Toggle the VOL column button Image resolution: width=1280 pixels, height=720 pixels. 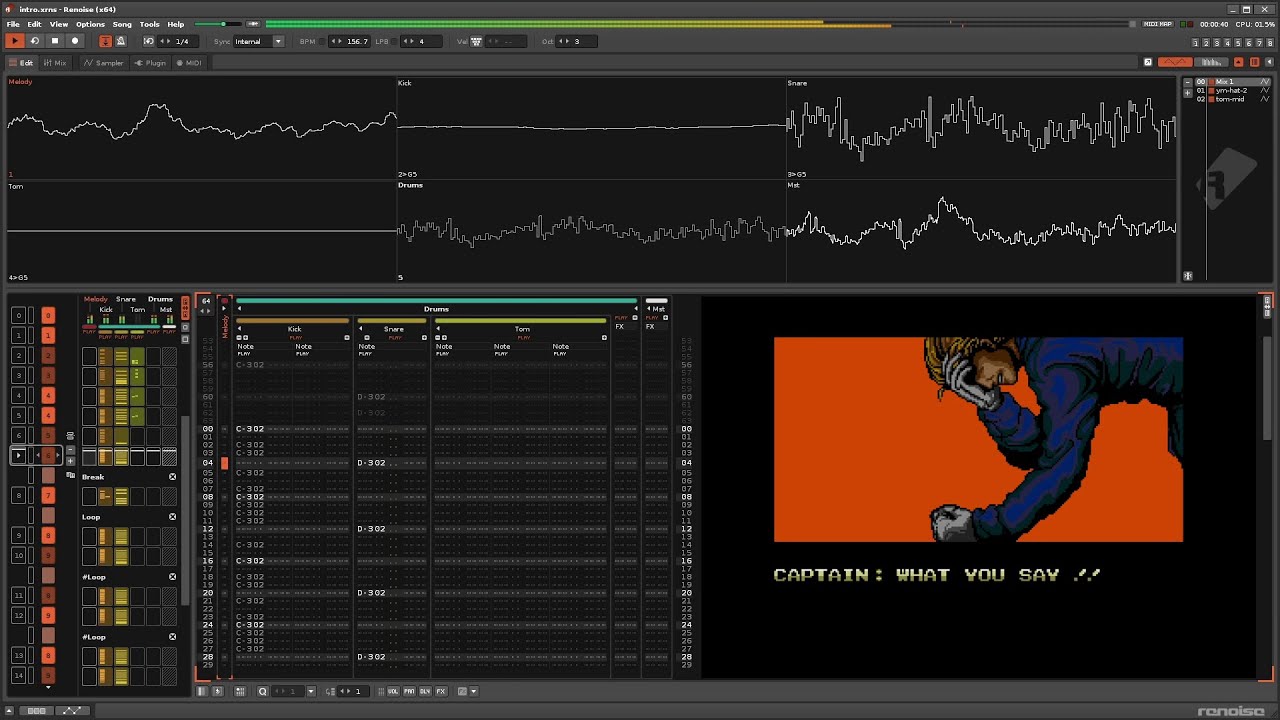click(393, 691)
